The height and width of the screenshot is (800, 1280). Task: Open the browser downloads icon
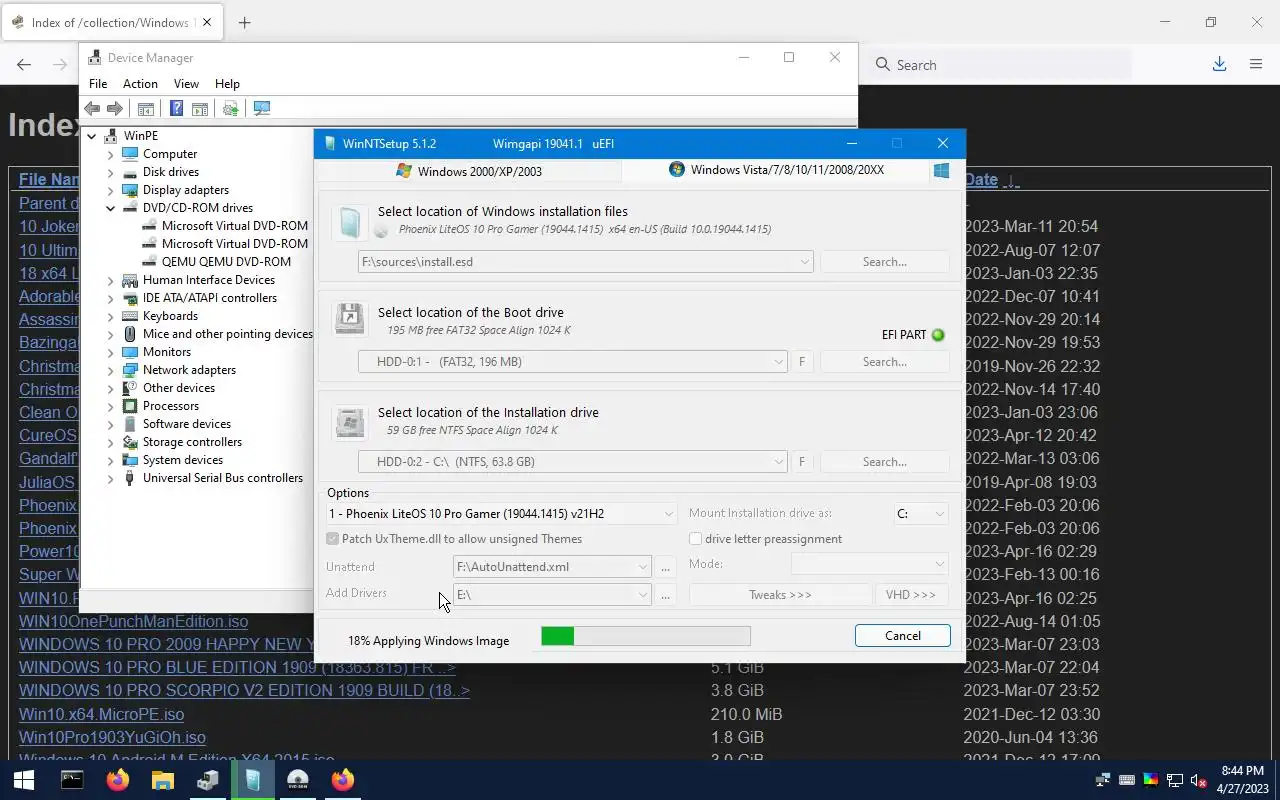(1219, 64)
